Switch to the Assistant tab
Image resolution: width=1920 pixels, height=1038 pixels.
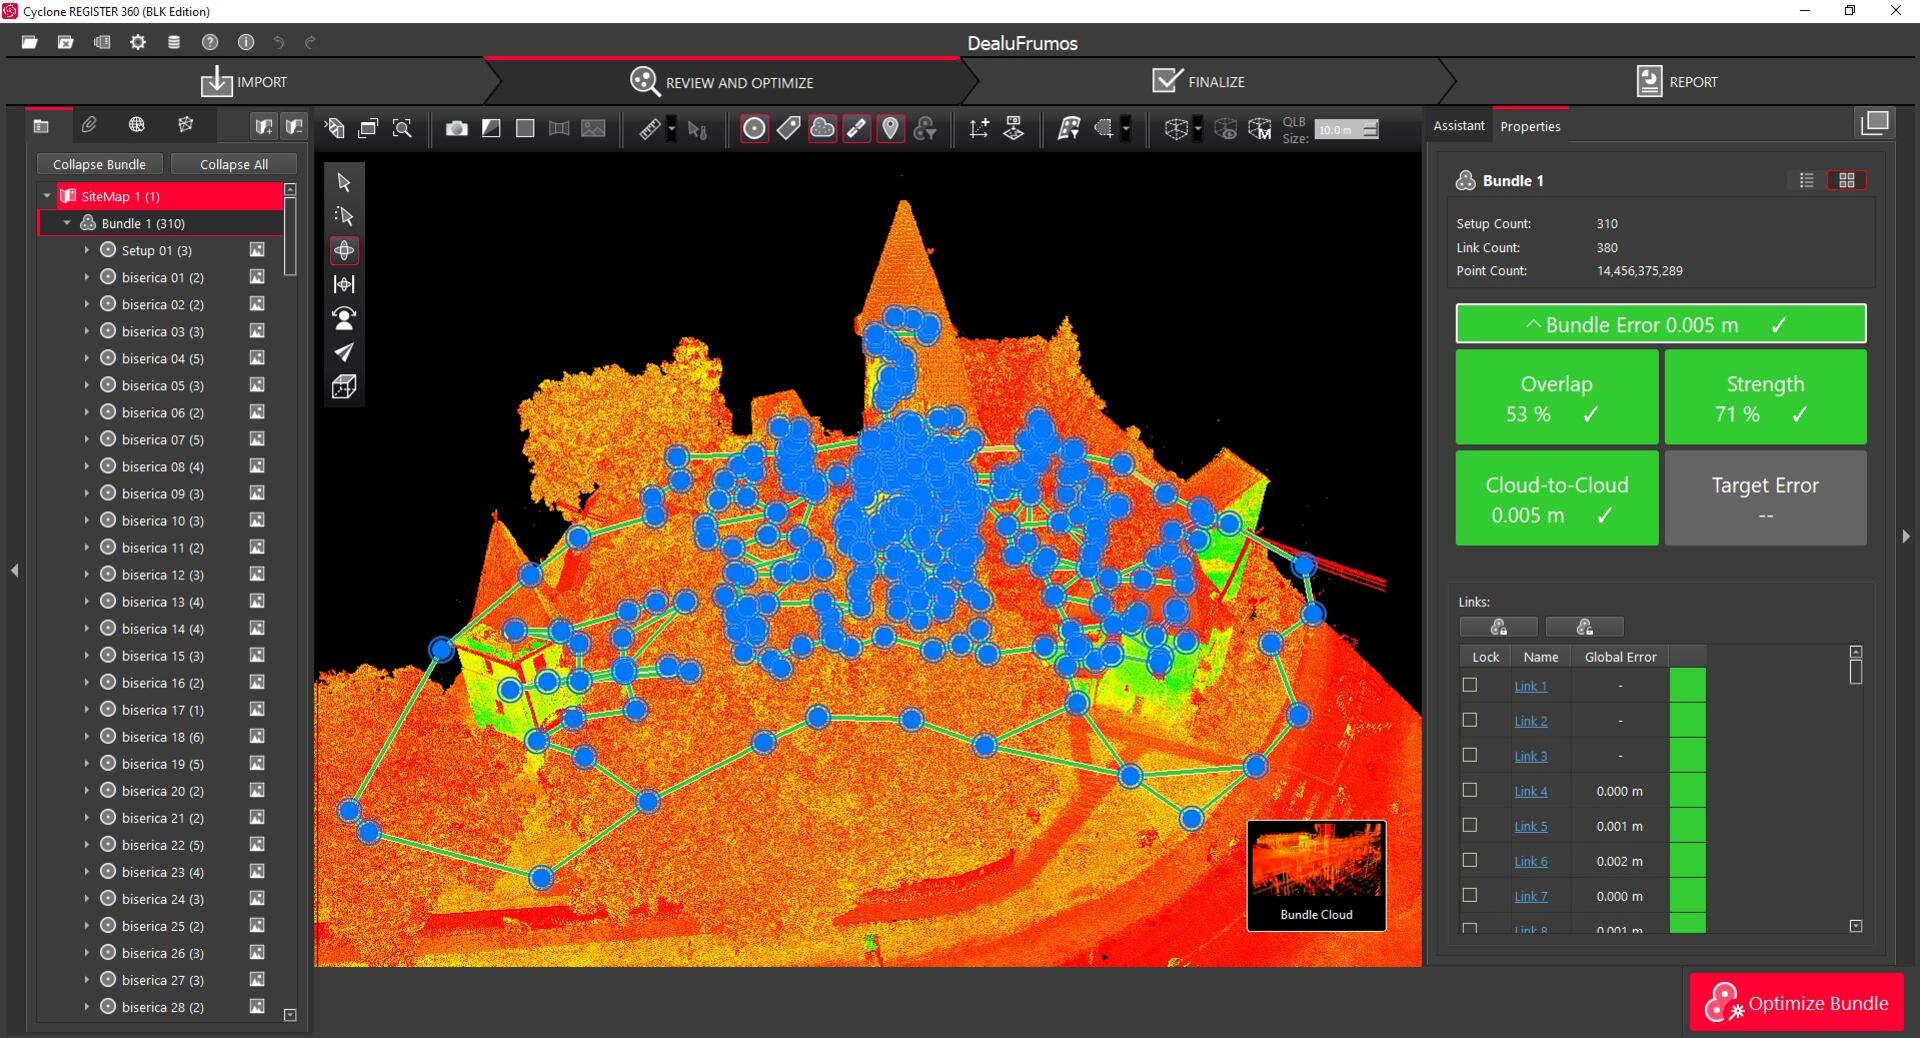(x=1458, y=126)
